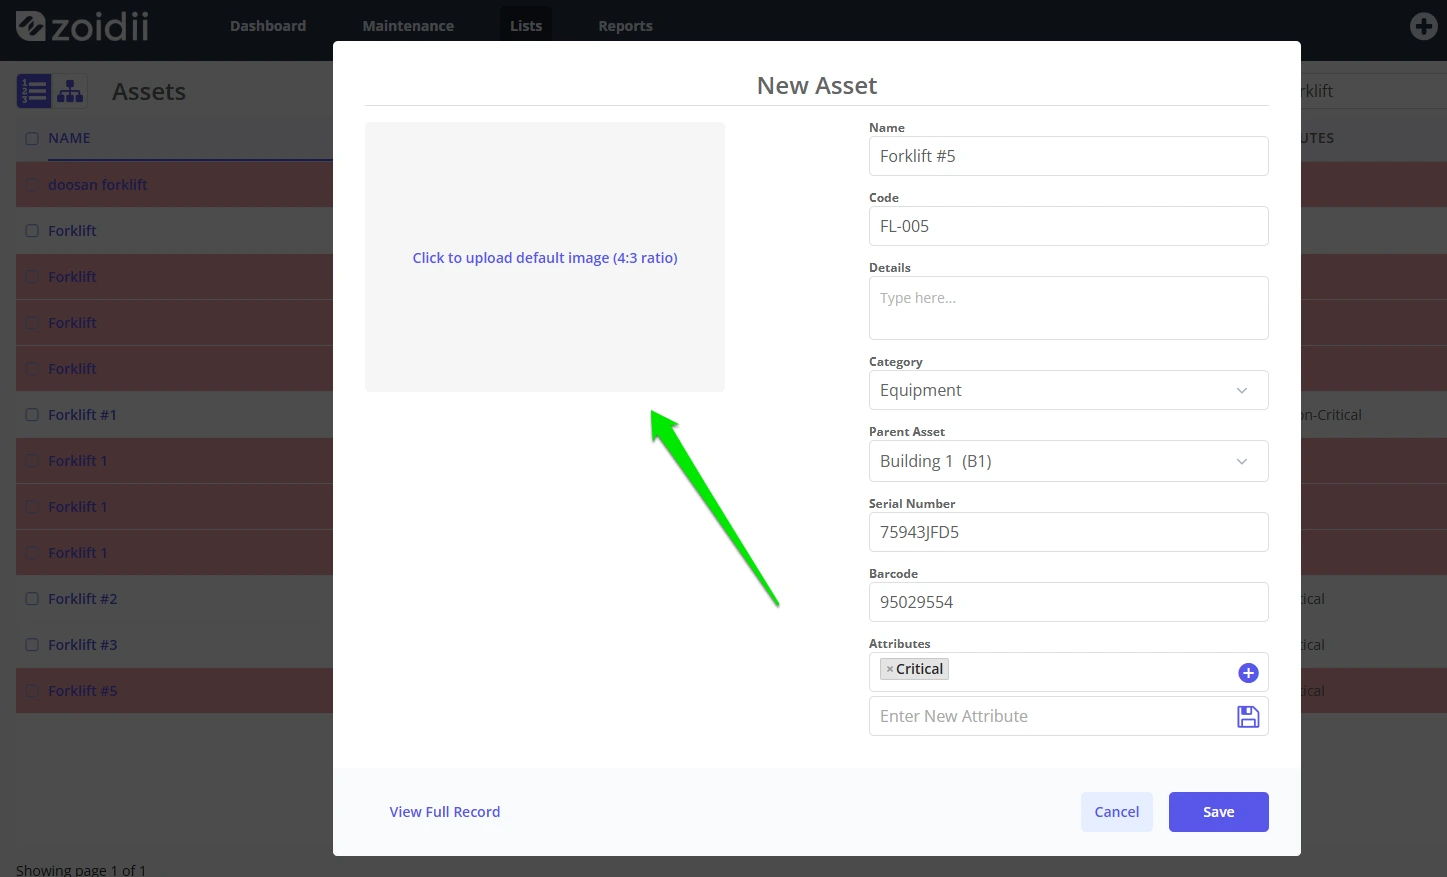Click the zoidii logo
This screenshot has width=1447, height=877.
tap(83, 25)
